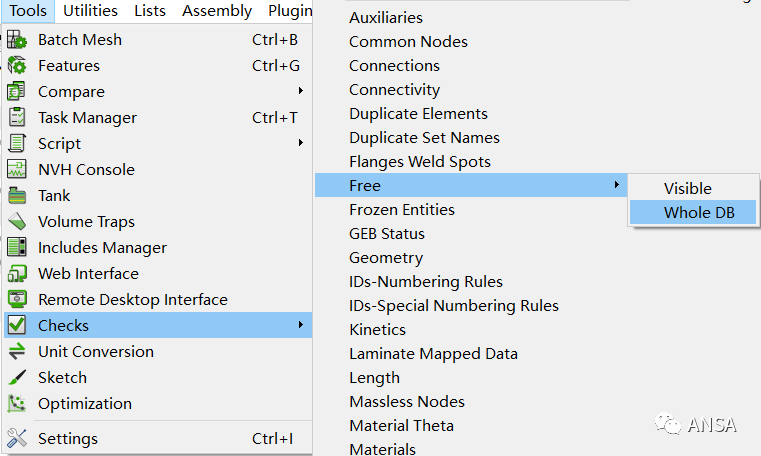Click the Volume Traps icon
761x456 pixels.
(17, 221)
